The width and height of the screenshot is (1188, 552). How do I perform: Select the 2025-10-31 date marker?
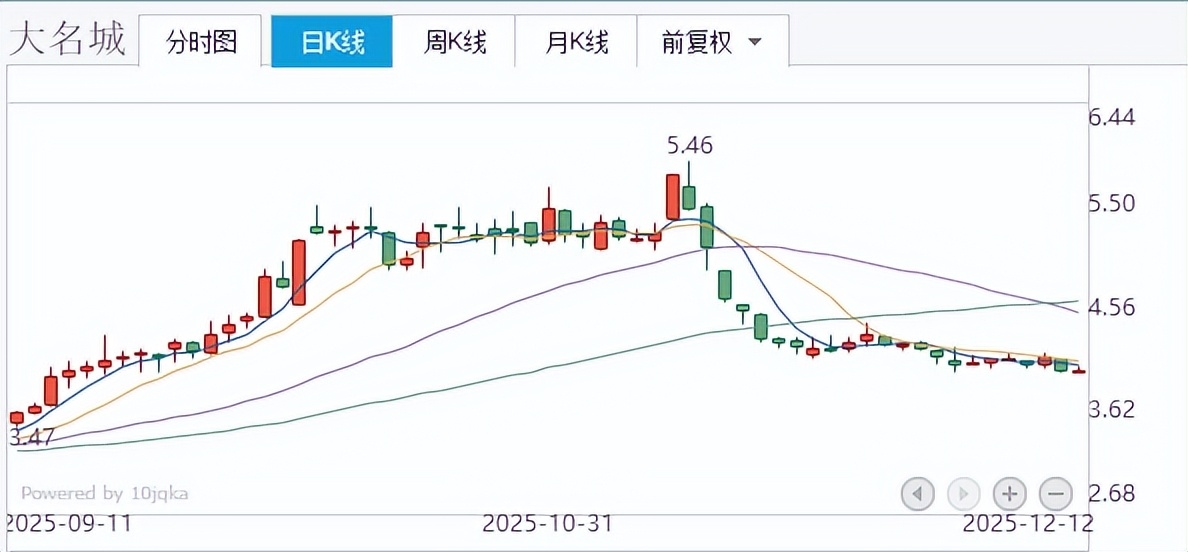pyautogui.click(x=547, y=523)
